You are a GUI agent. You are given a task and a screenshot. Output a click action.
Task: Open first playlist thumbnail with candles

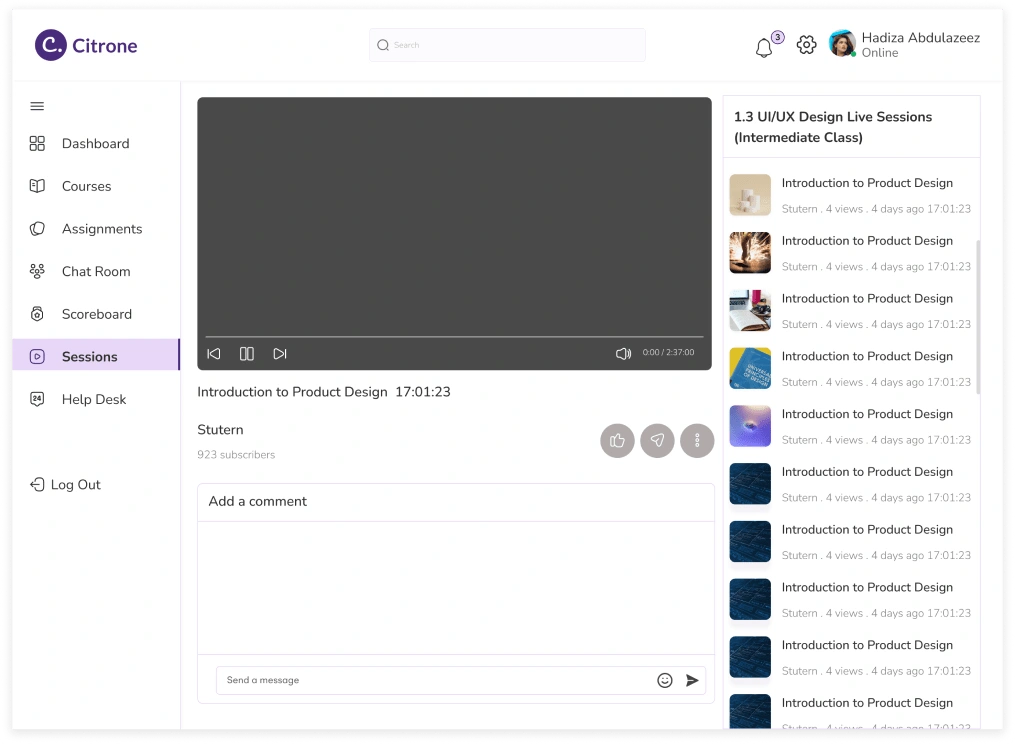pos(750,194)
